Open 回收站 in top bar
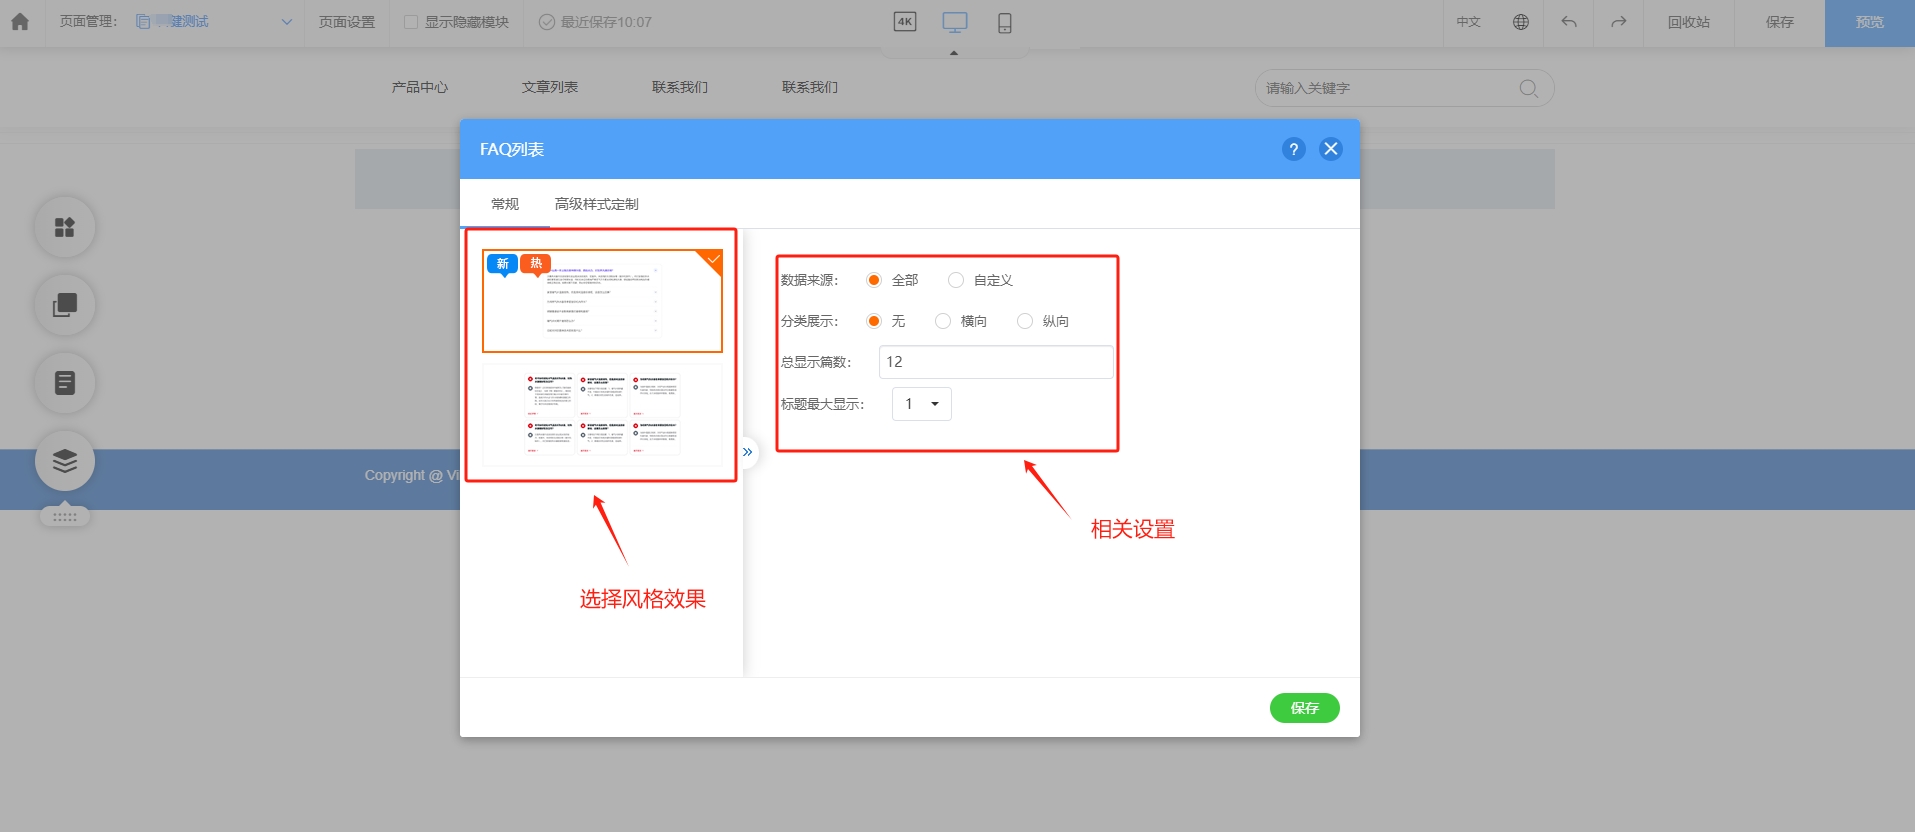Image resolution: width=1915 pixels, height=832 pixels. click(1689, 22)
